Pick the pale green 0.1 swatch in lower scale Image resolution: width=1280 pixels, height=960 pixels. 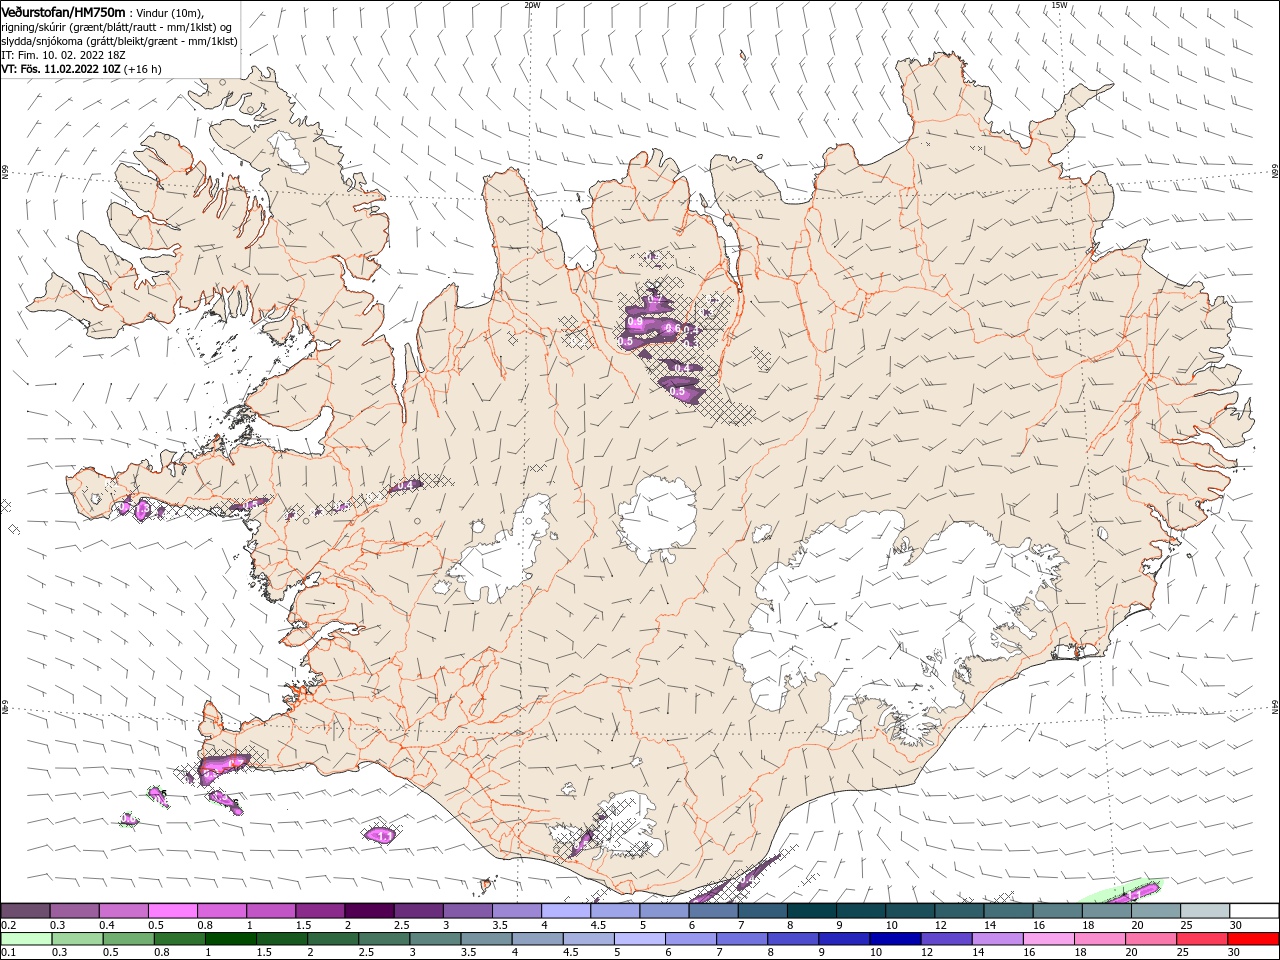(26, 939)
